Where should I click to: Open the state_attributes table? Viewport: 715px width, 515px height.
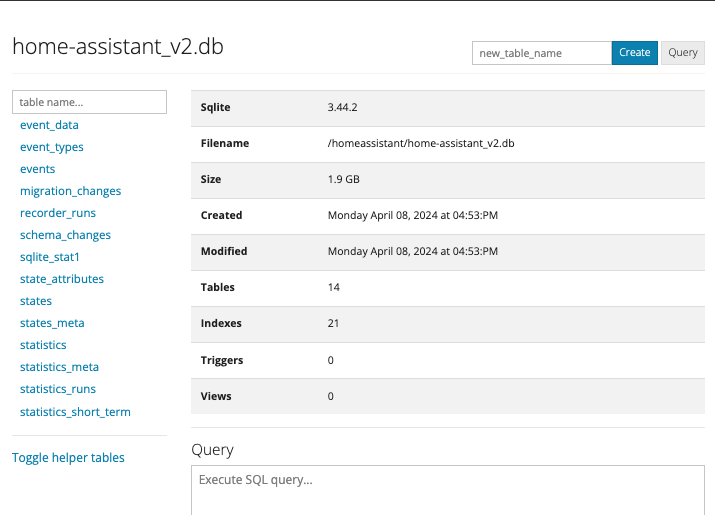[x=62, y=279]
